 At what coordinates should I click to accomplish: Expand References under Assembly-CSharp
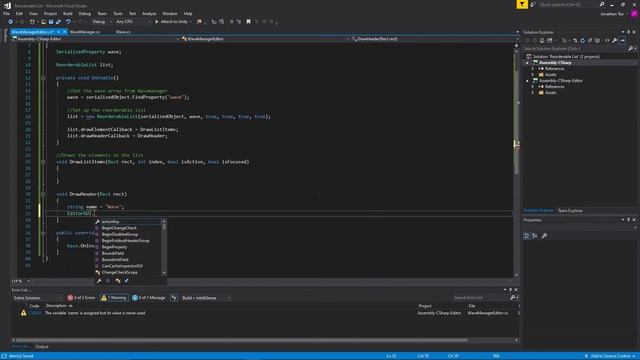click(x=533, y=69)
